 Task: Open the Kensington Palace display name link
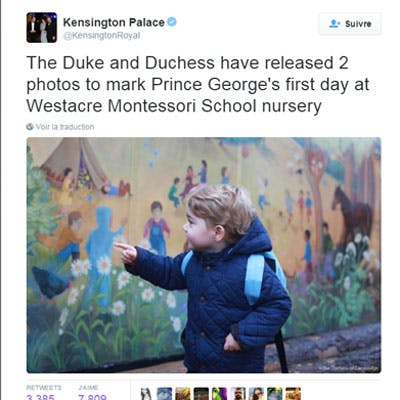[x=114, y=22]
